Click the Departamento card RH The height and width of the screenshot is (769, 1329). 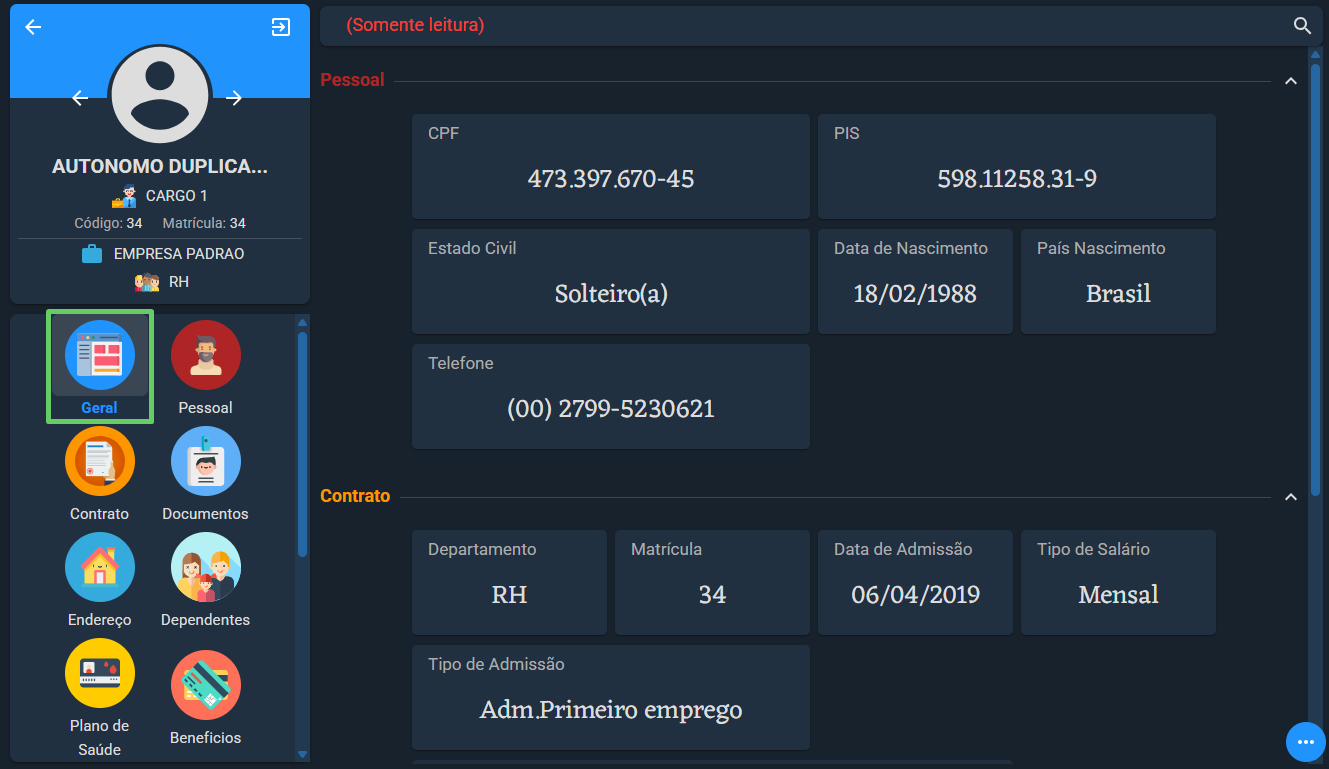pos(509,582)
